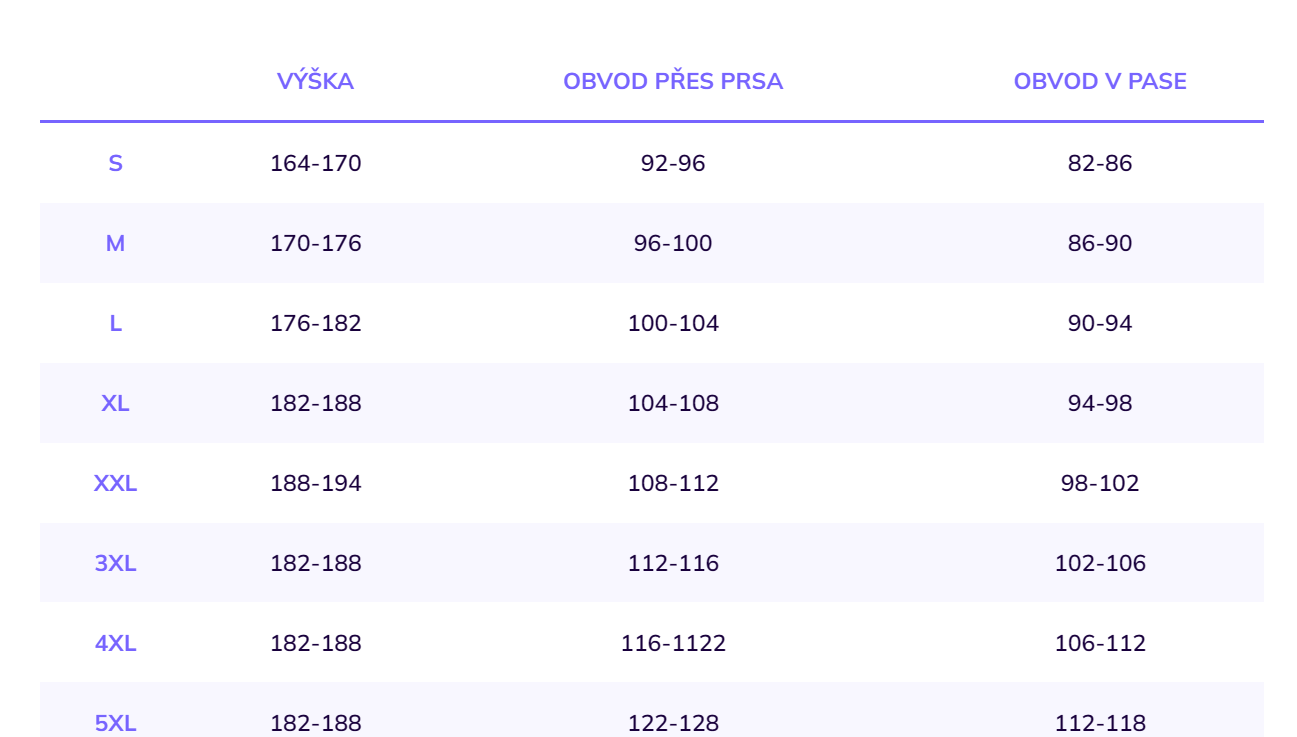Select the 5XL size row label
This screenshot has height=737, width=1297.
pyautogui.click(x=115, y=723)
